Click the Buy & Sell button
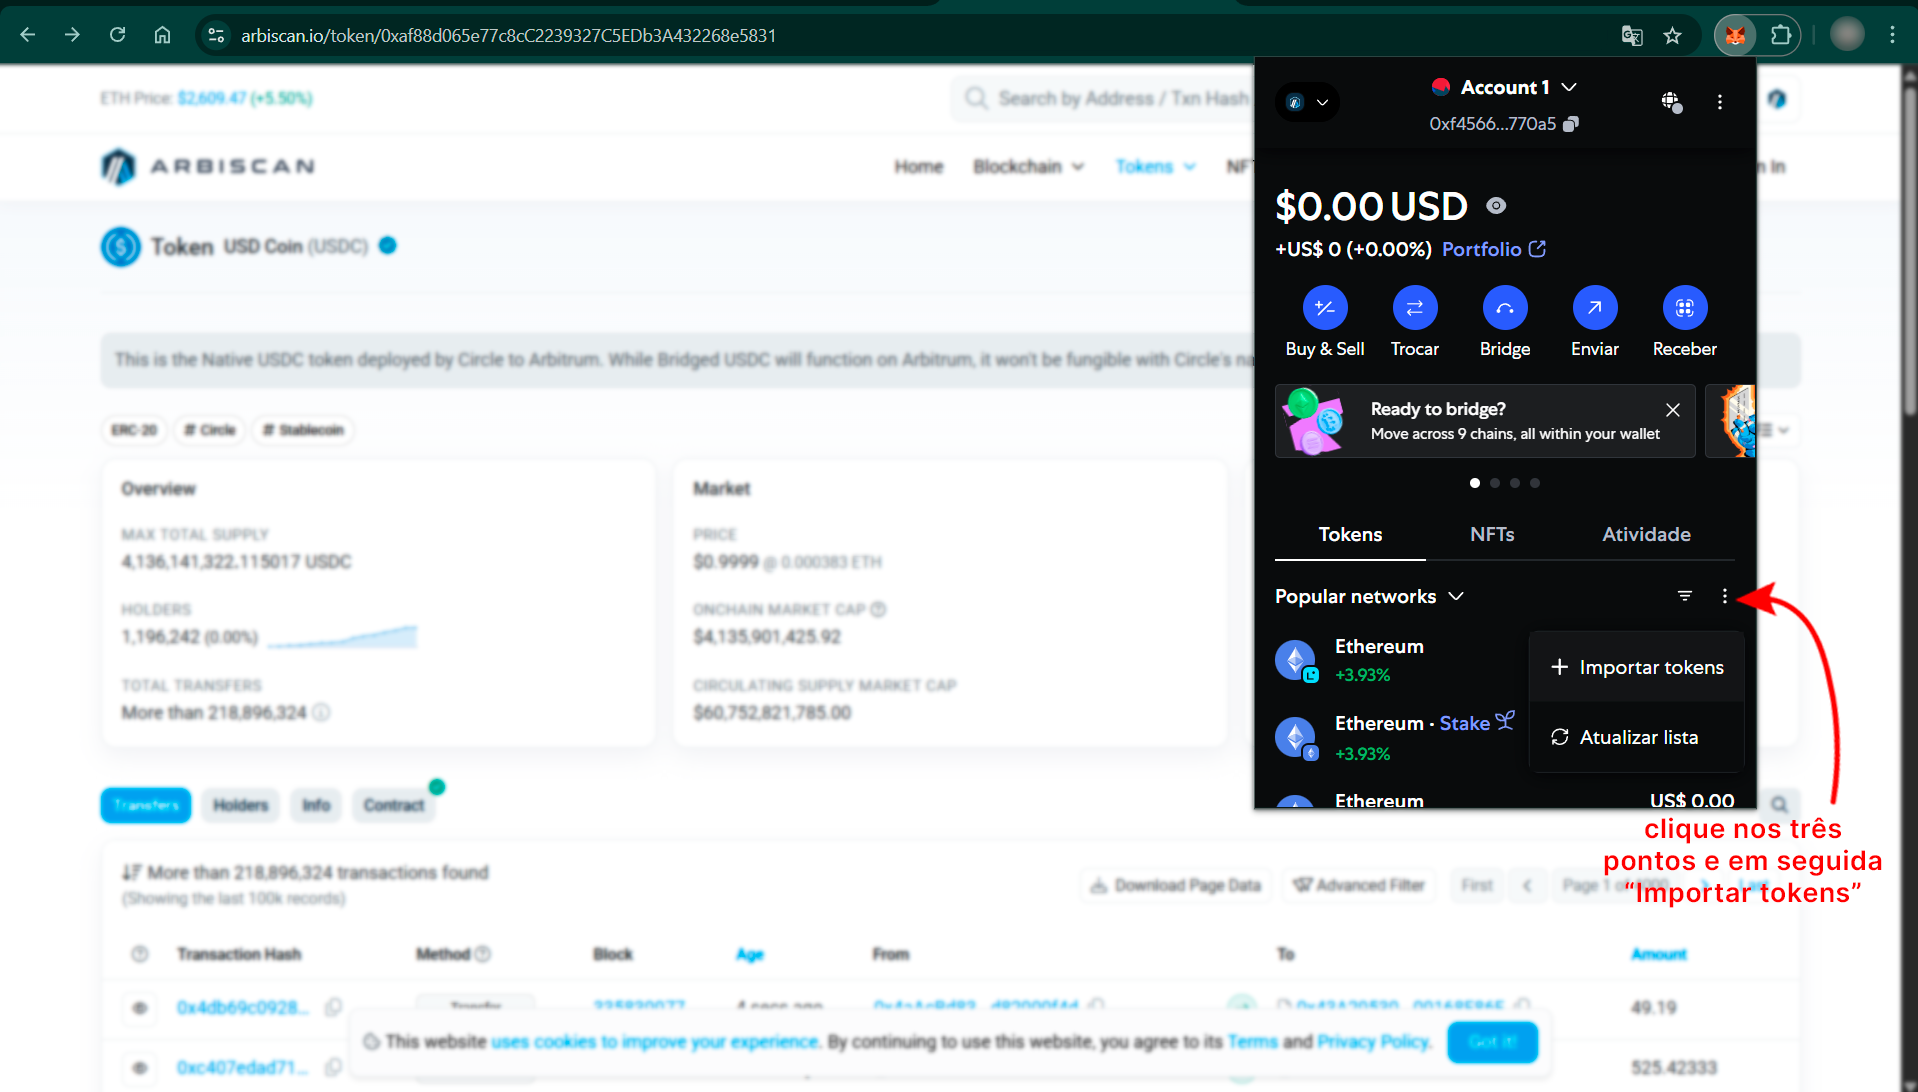 tap(1325, 322)
